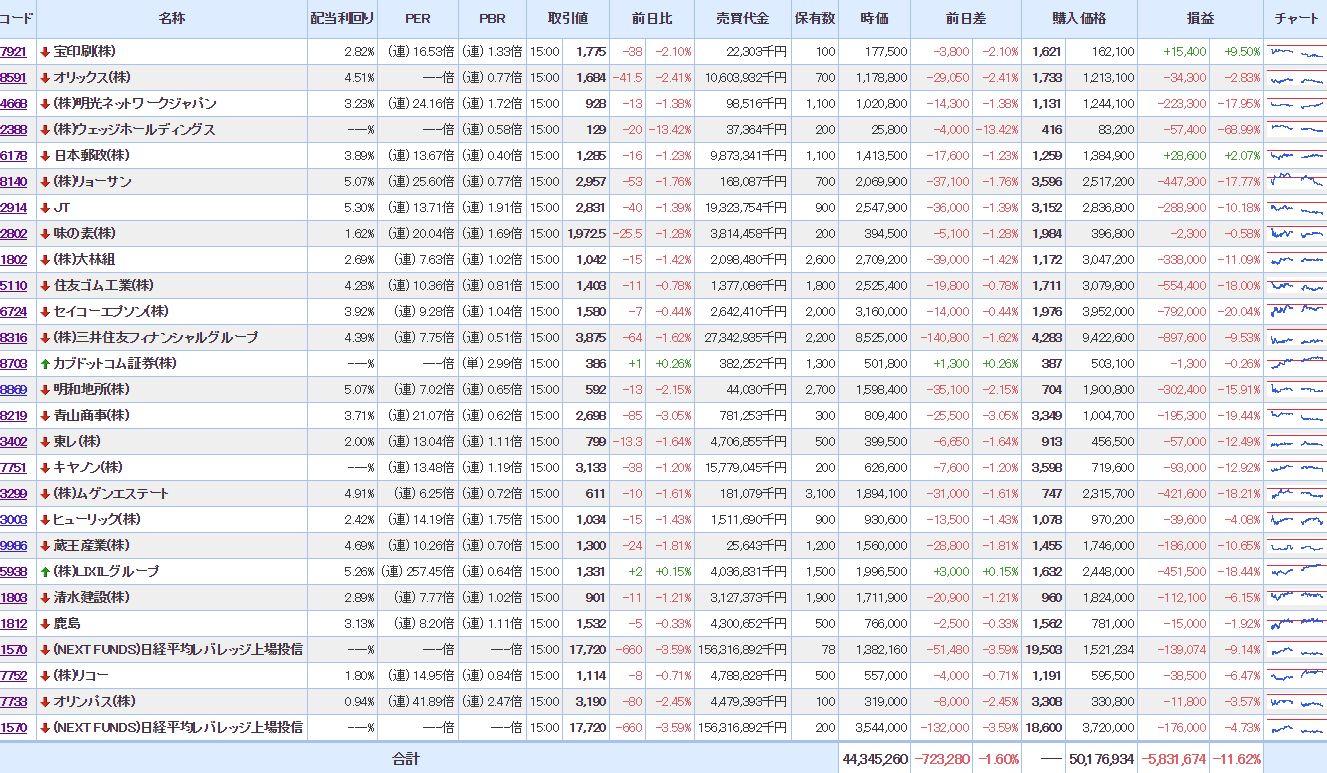Sort by 配当利回り column header
Viewport: 1327px width, 773px height.
click(x=343, y=19)
